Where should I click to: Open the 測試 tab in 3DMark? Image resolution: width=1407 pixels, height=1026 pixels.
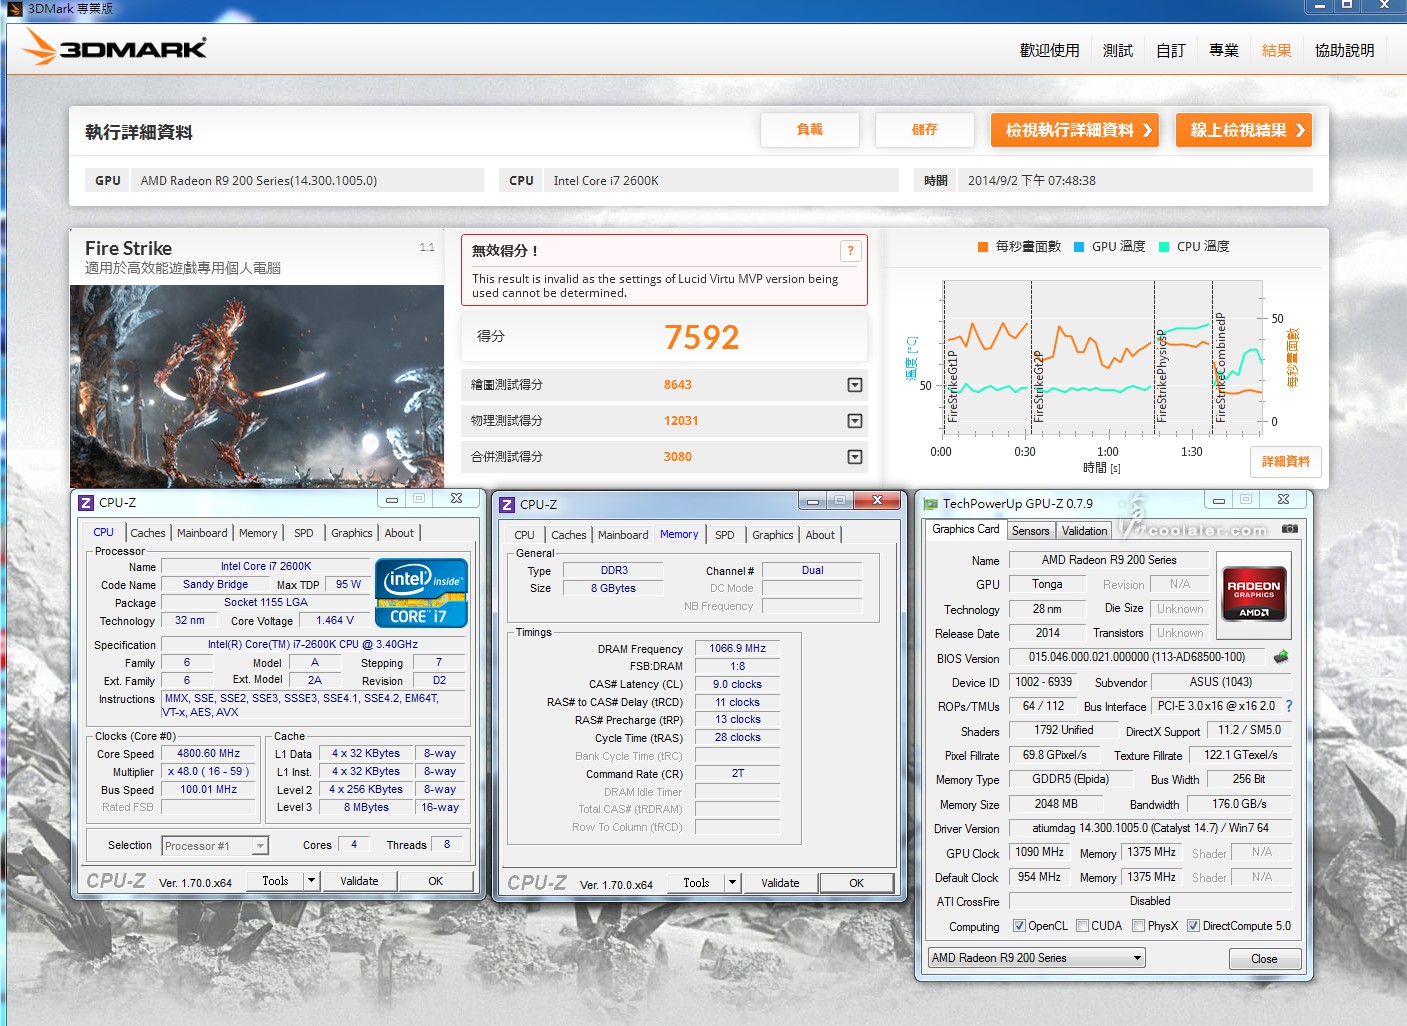click(1118, 50)
